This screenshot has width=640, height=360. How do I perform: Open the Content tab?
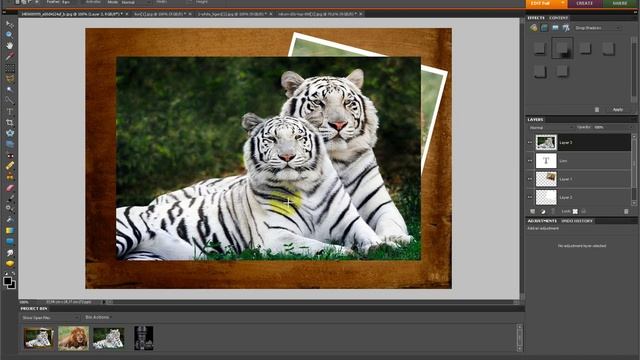click(x=558, y=18)
